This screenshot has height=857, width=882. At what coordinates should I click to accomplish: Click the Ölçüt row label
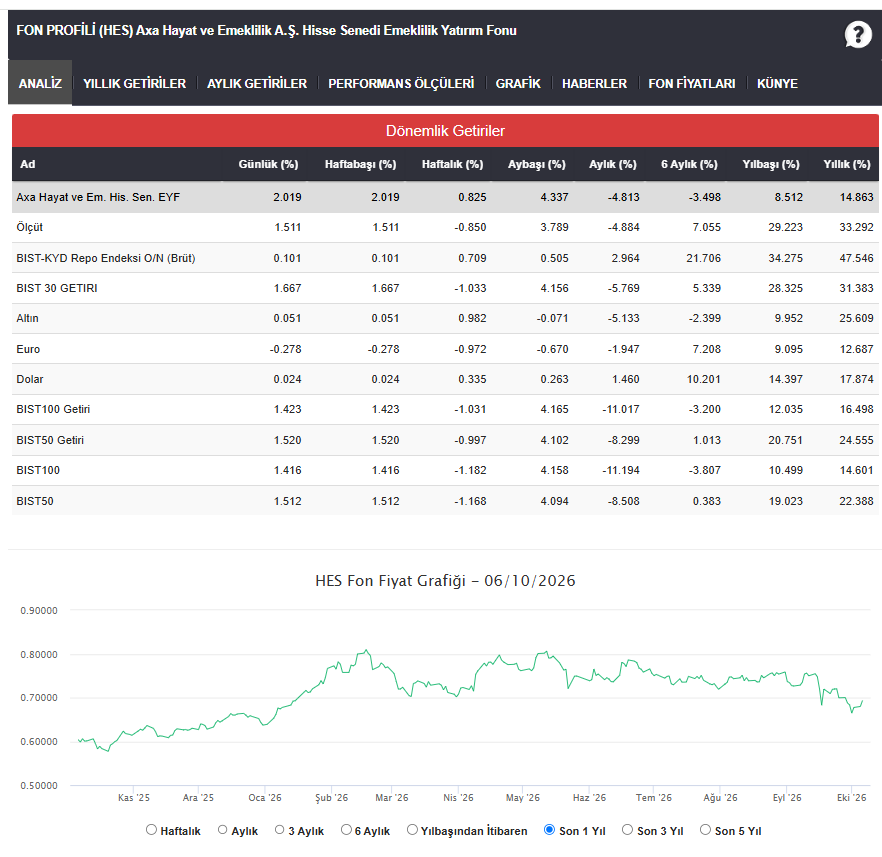(30, 227)
